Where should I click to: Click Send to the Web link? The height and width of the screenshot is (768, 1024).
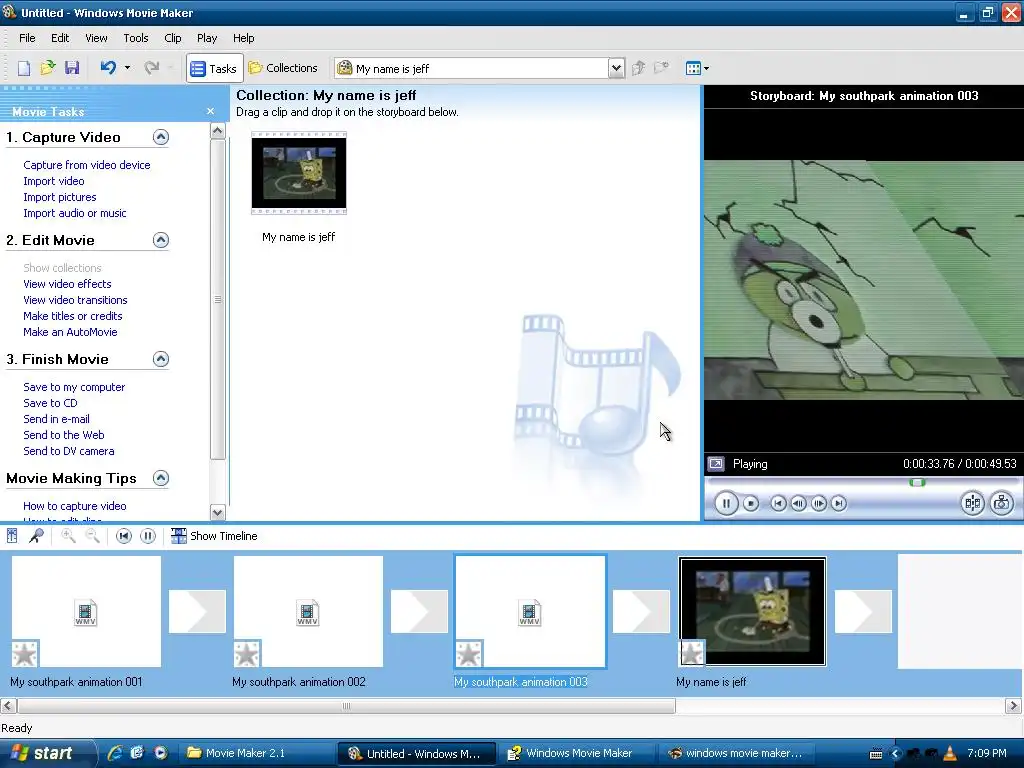tap(63, 435)
